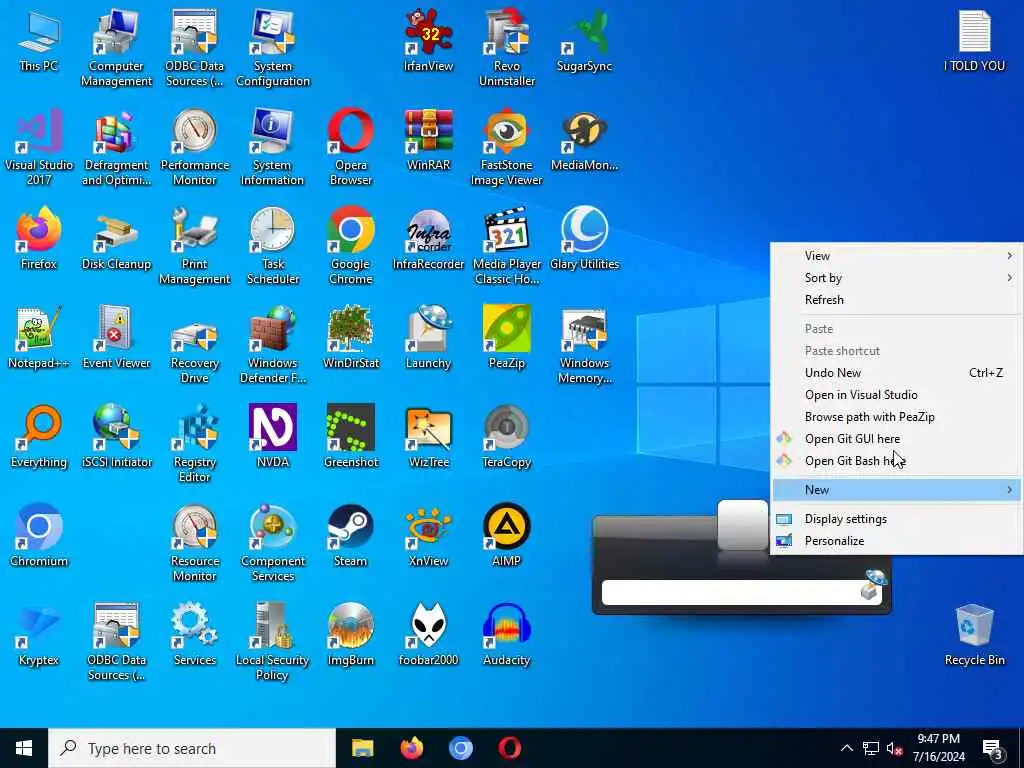This screenshot has height=768, width=1024.
Task: Select the Steam desktop icon
Action: click(351, 536)
